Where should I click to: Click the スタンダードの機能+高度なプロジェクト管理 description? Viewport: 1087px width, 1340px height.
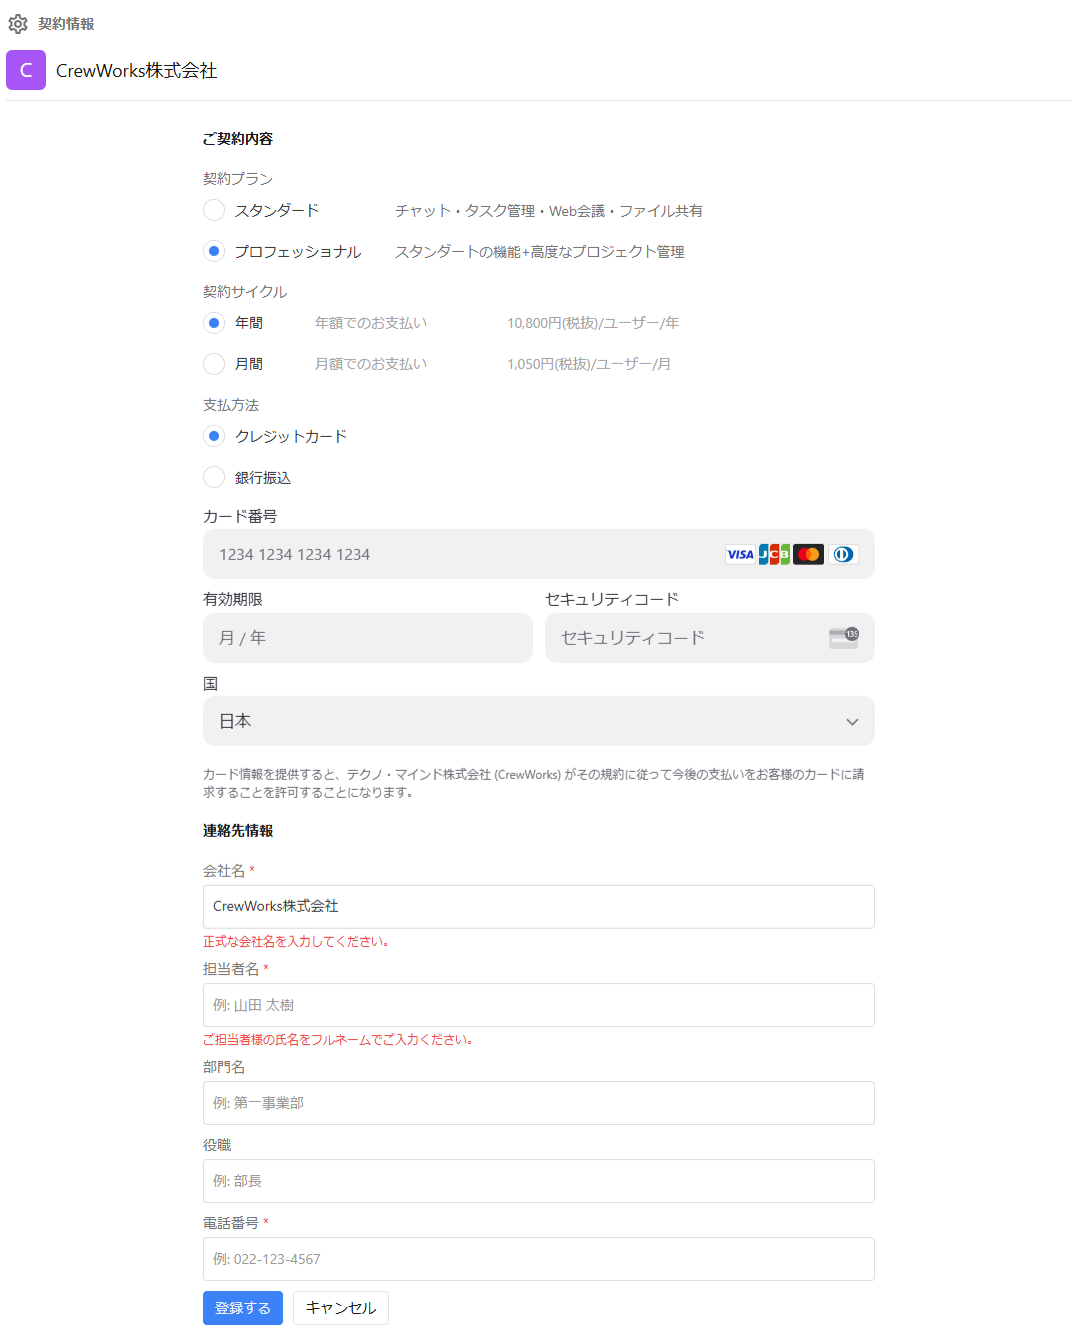tap(540, 252)
